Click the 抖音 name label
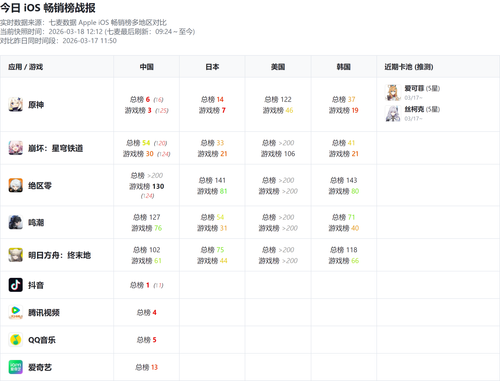The width and height of the screenshot is (500, 381). tap(36, 285)
